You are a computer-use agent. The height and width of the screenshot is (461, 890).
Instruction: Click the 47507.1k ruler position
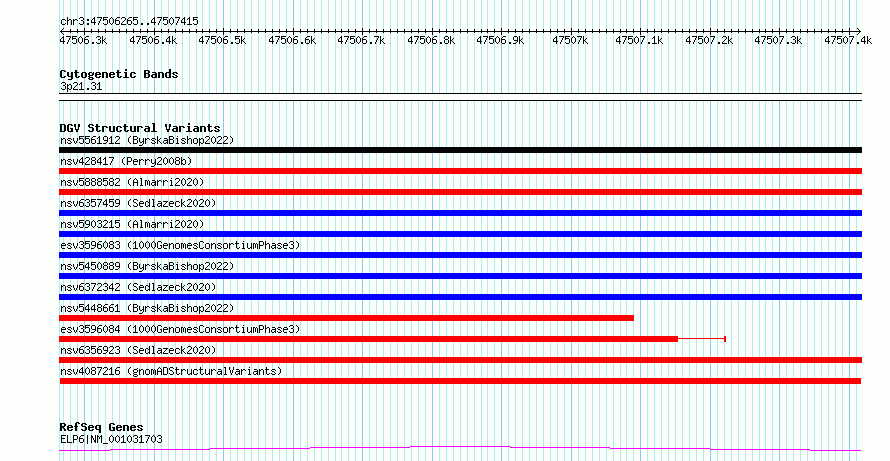point(640,40)
